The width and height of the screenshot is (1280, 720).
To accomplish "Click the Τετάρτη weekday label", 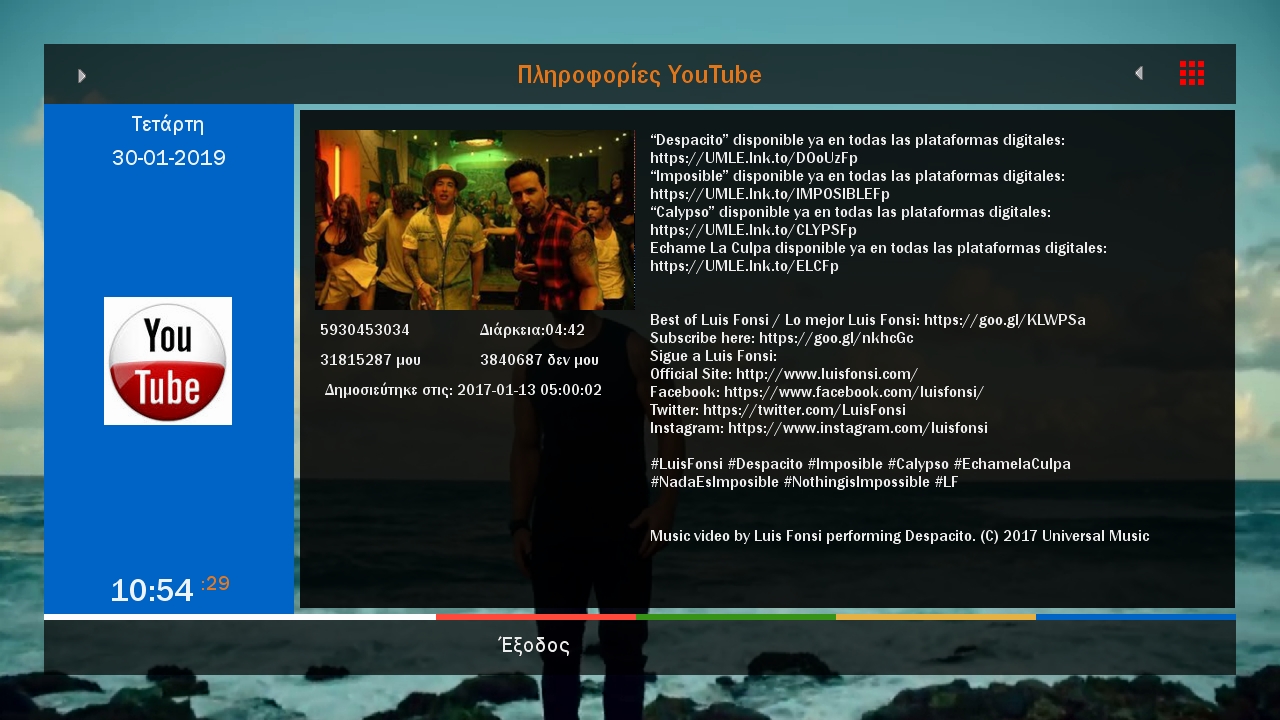I will tap(168, 125).
